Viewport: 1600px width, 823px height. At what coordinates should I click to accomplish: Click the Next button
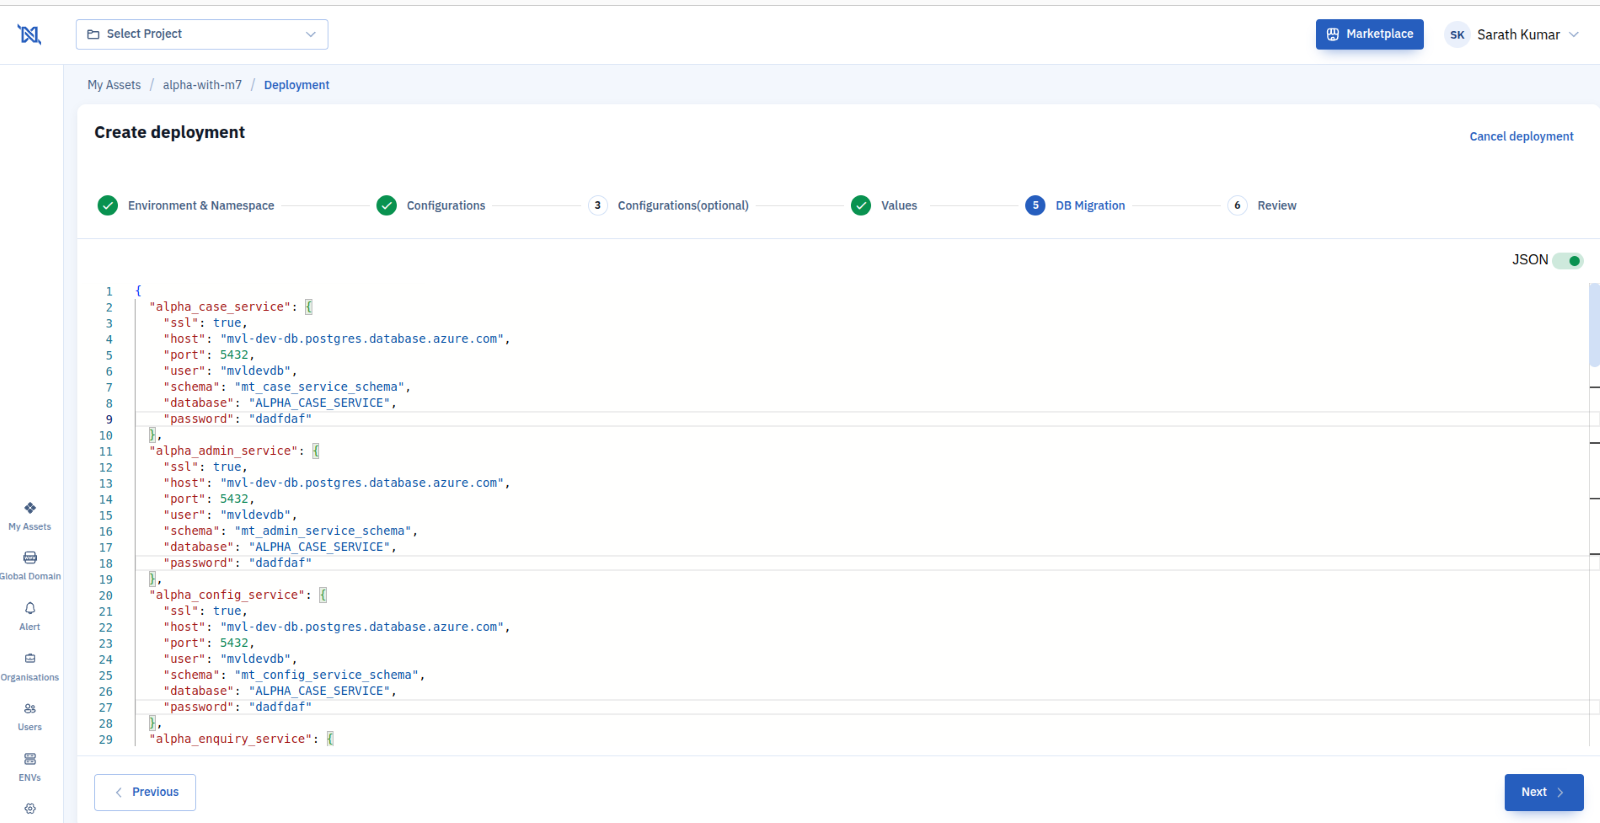1544,792
